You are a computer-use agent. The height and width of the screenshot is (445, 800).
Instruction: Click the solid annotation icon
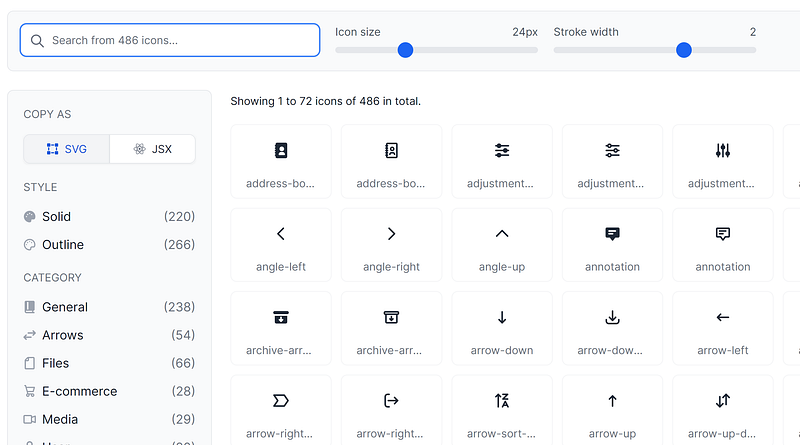pyautogui.click(x=612, y=234)
